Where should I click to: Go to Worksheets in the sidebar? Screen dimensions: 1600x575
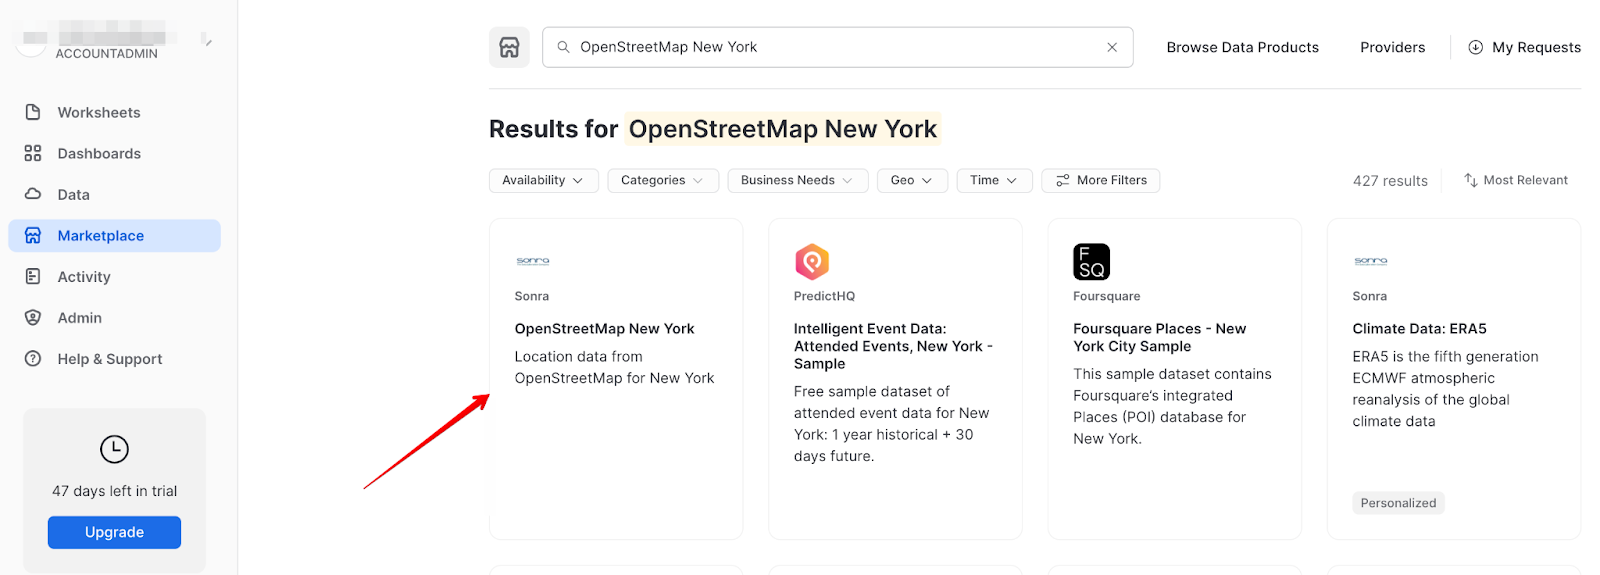click(114, 112)
